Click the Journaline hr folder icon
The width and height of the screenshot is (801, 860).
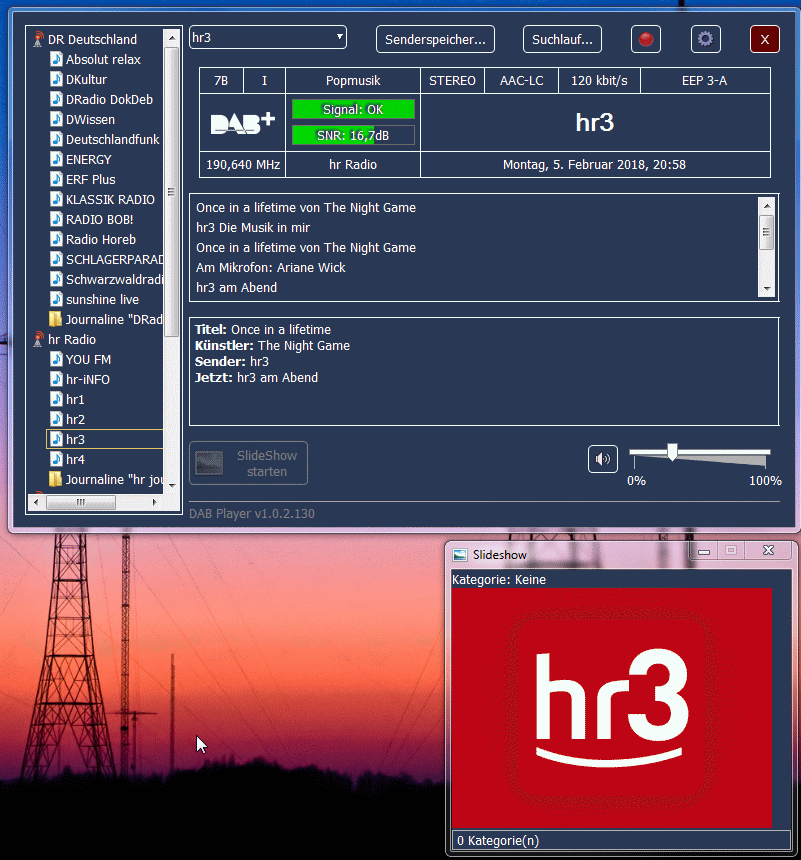[55, 479]
